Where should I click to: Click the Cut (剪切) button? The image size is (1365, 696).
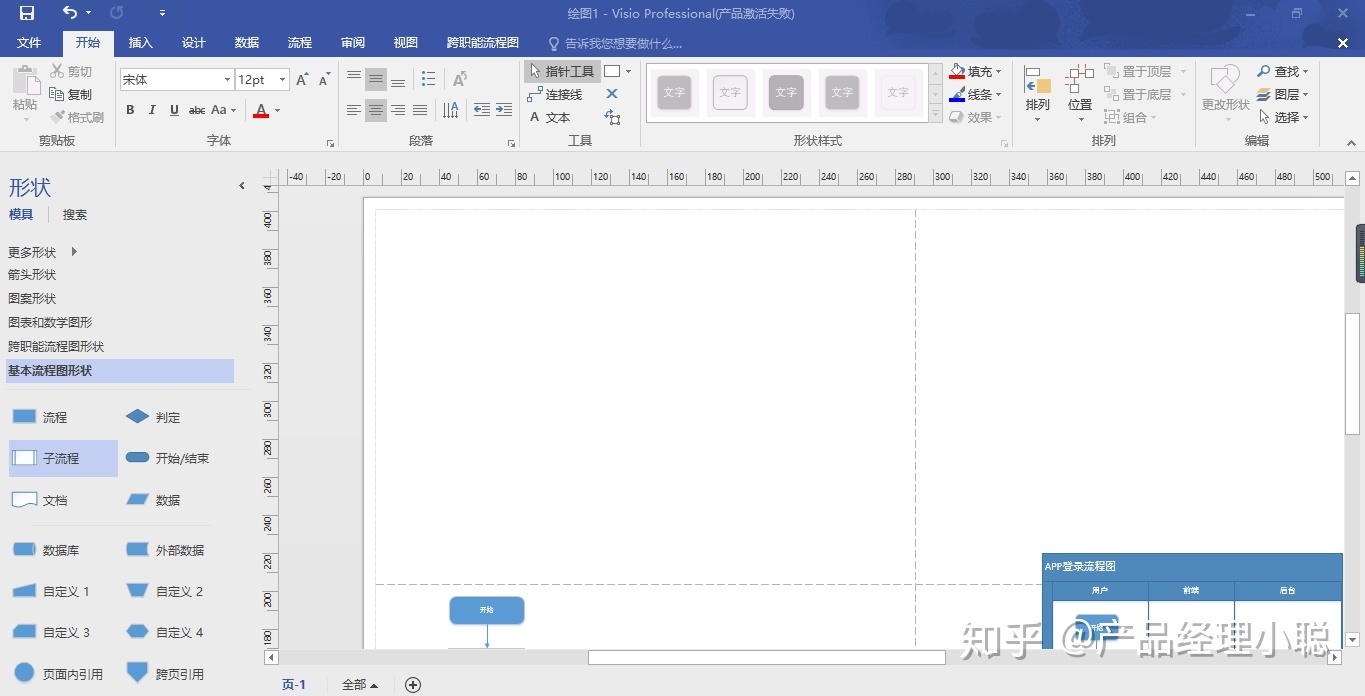[x=71, y=72]
